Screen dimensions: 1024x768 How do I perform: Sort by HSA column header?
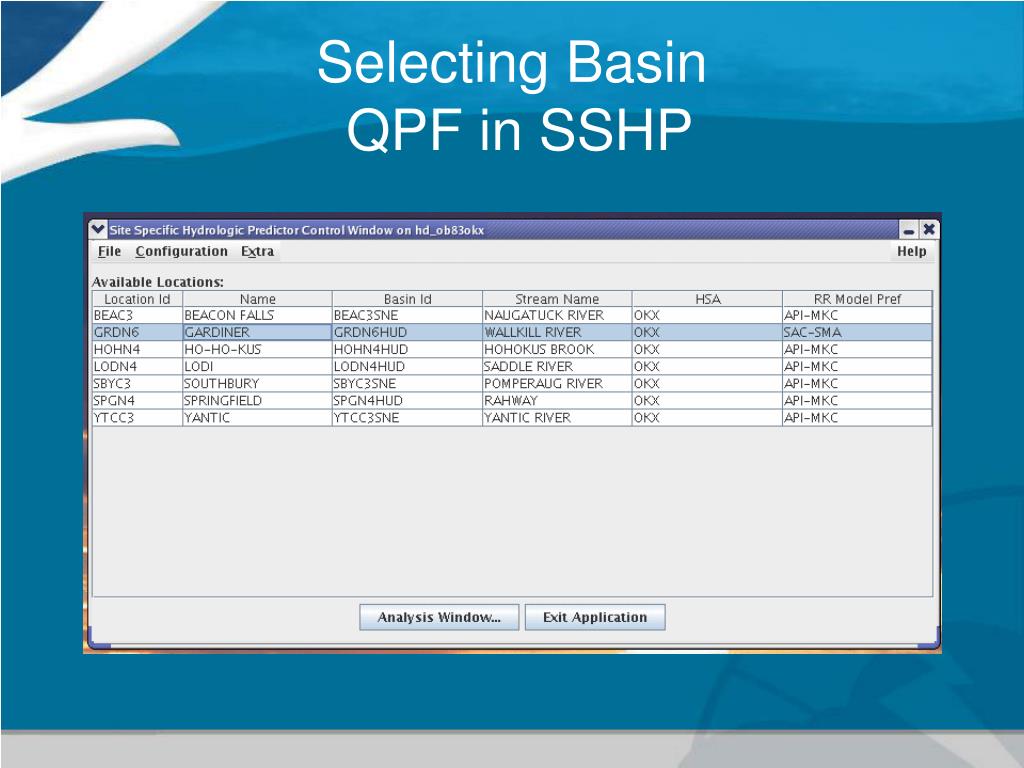point(707,299)
